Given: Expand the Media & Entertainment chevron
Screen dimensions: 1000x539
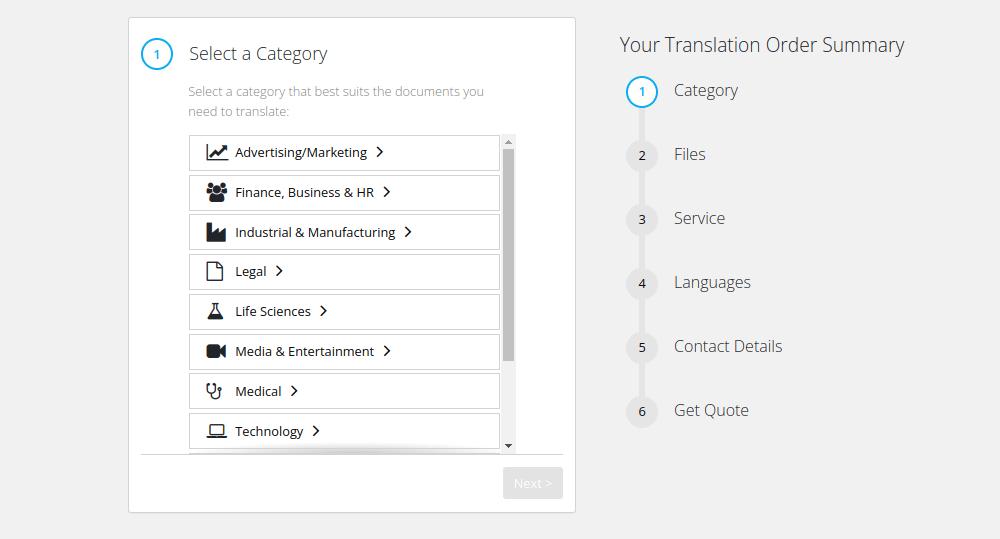Looking at the screenshot, I should (386, 351).
